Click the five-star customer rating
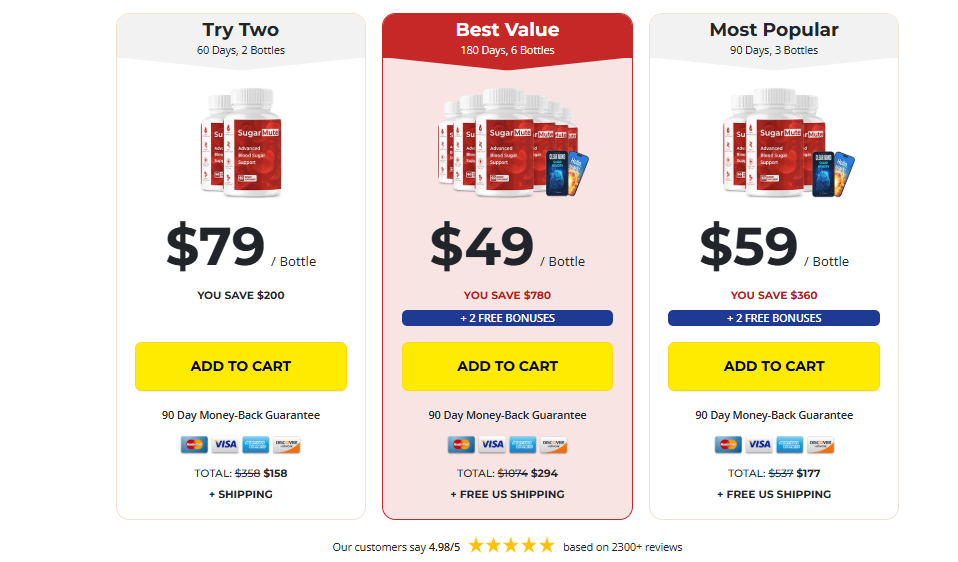 [510, 546]
